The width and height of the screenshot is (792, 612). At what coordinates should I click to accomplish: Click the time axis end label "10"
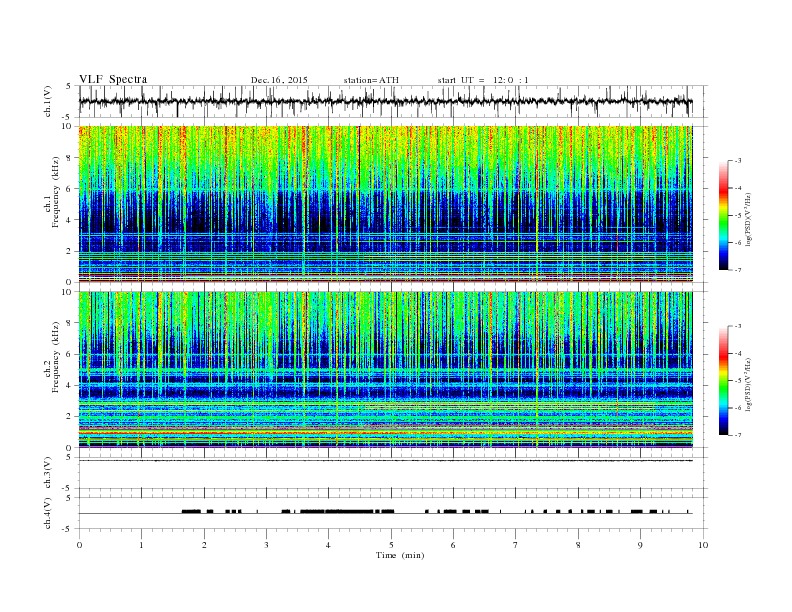point(703,545)
